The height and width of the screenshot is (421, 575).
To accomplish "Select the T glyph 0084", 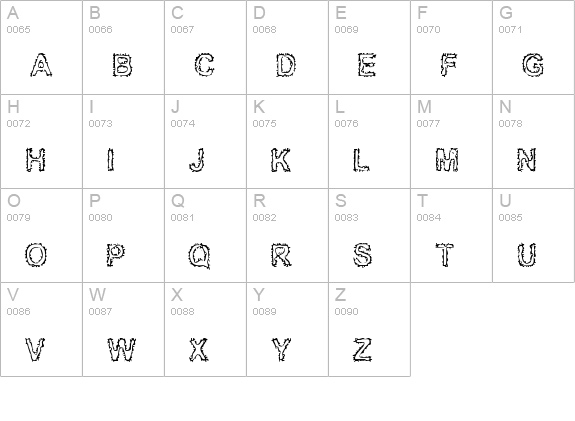I will tap(445, 254).
